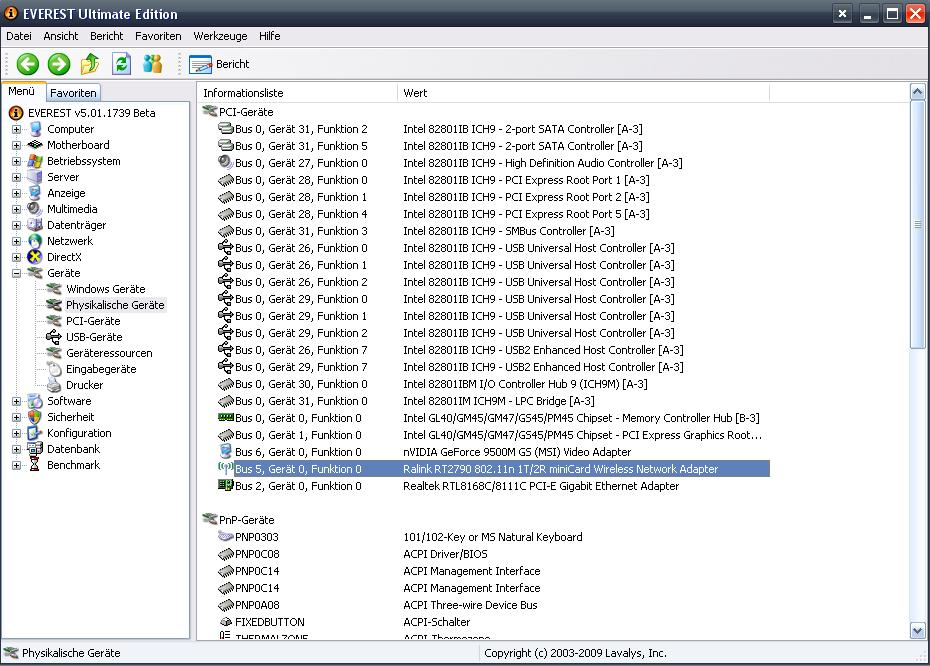Select the PNP0A08 list entry
The height and width of the screenshot is (666, 930).
coord(257,606)
